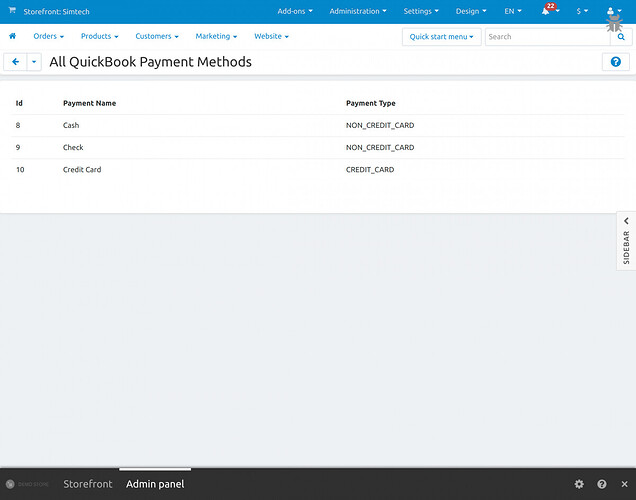Open the currency $ dropdown
The width and height of the screenshot is (636, 500).
582,12
